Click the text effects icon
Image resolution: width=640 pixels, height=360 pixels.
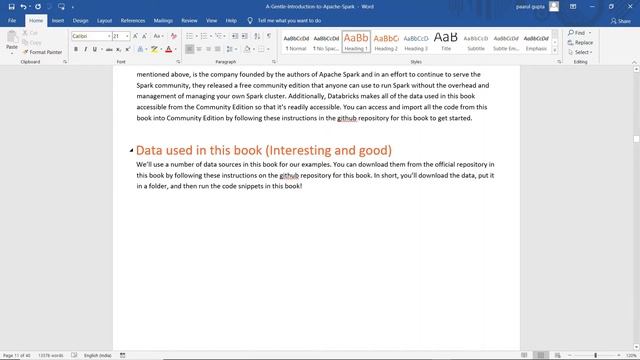tap(140, 49)
